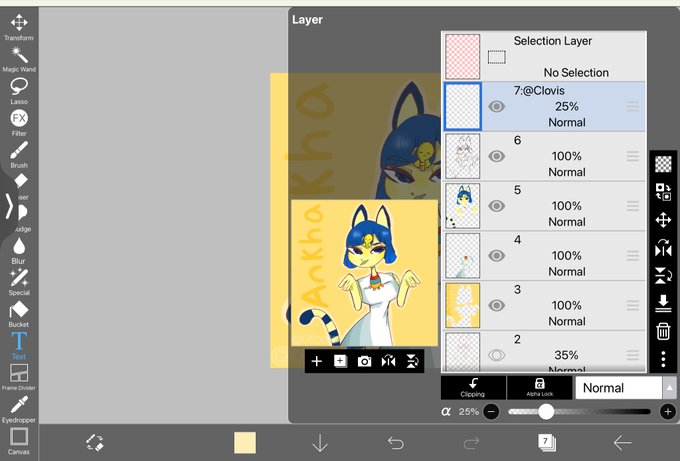Click the reorder handle of layer 4
680x461 pixels.
(633, 255)
